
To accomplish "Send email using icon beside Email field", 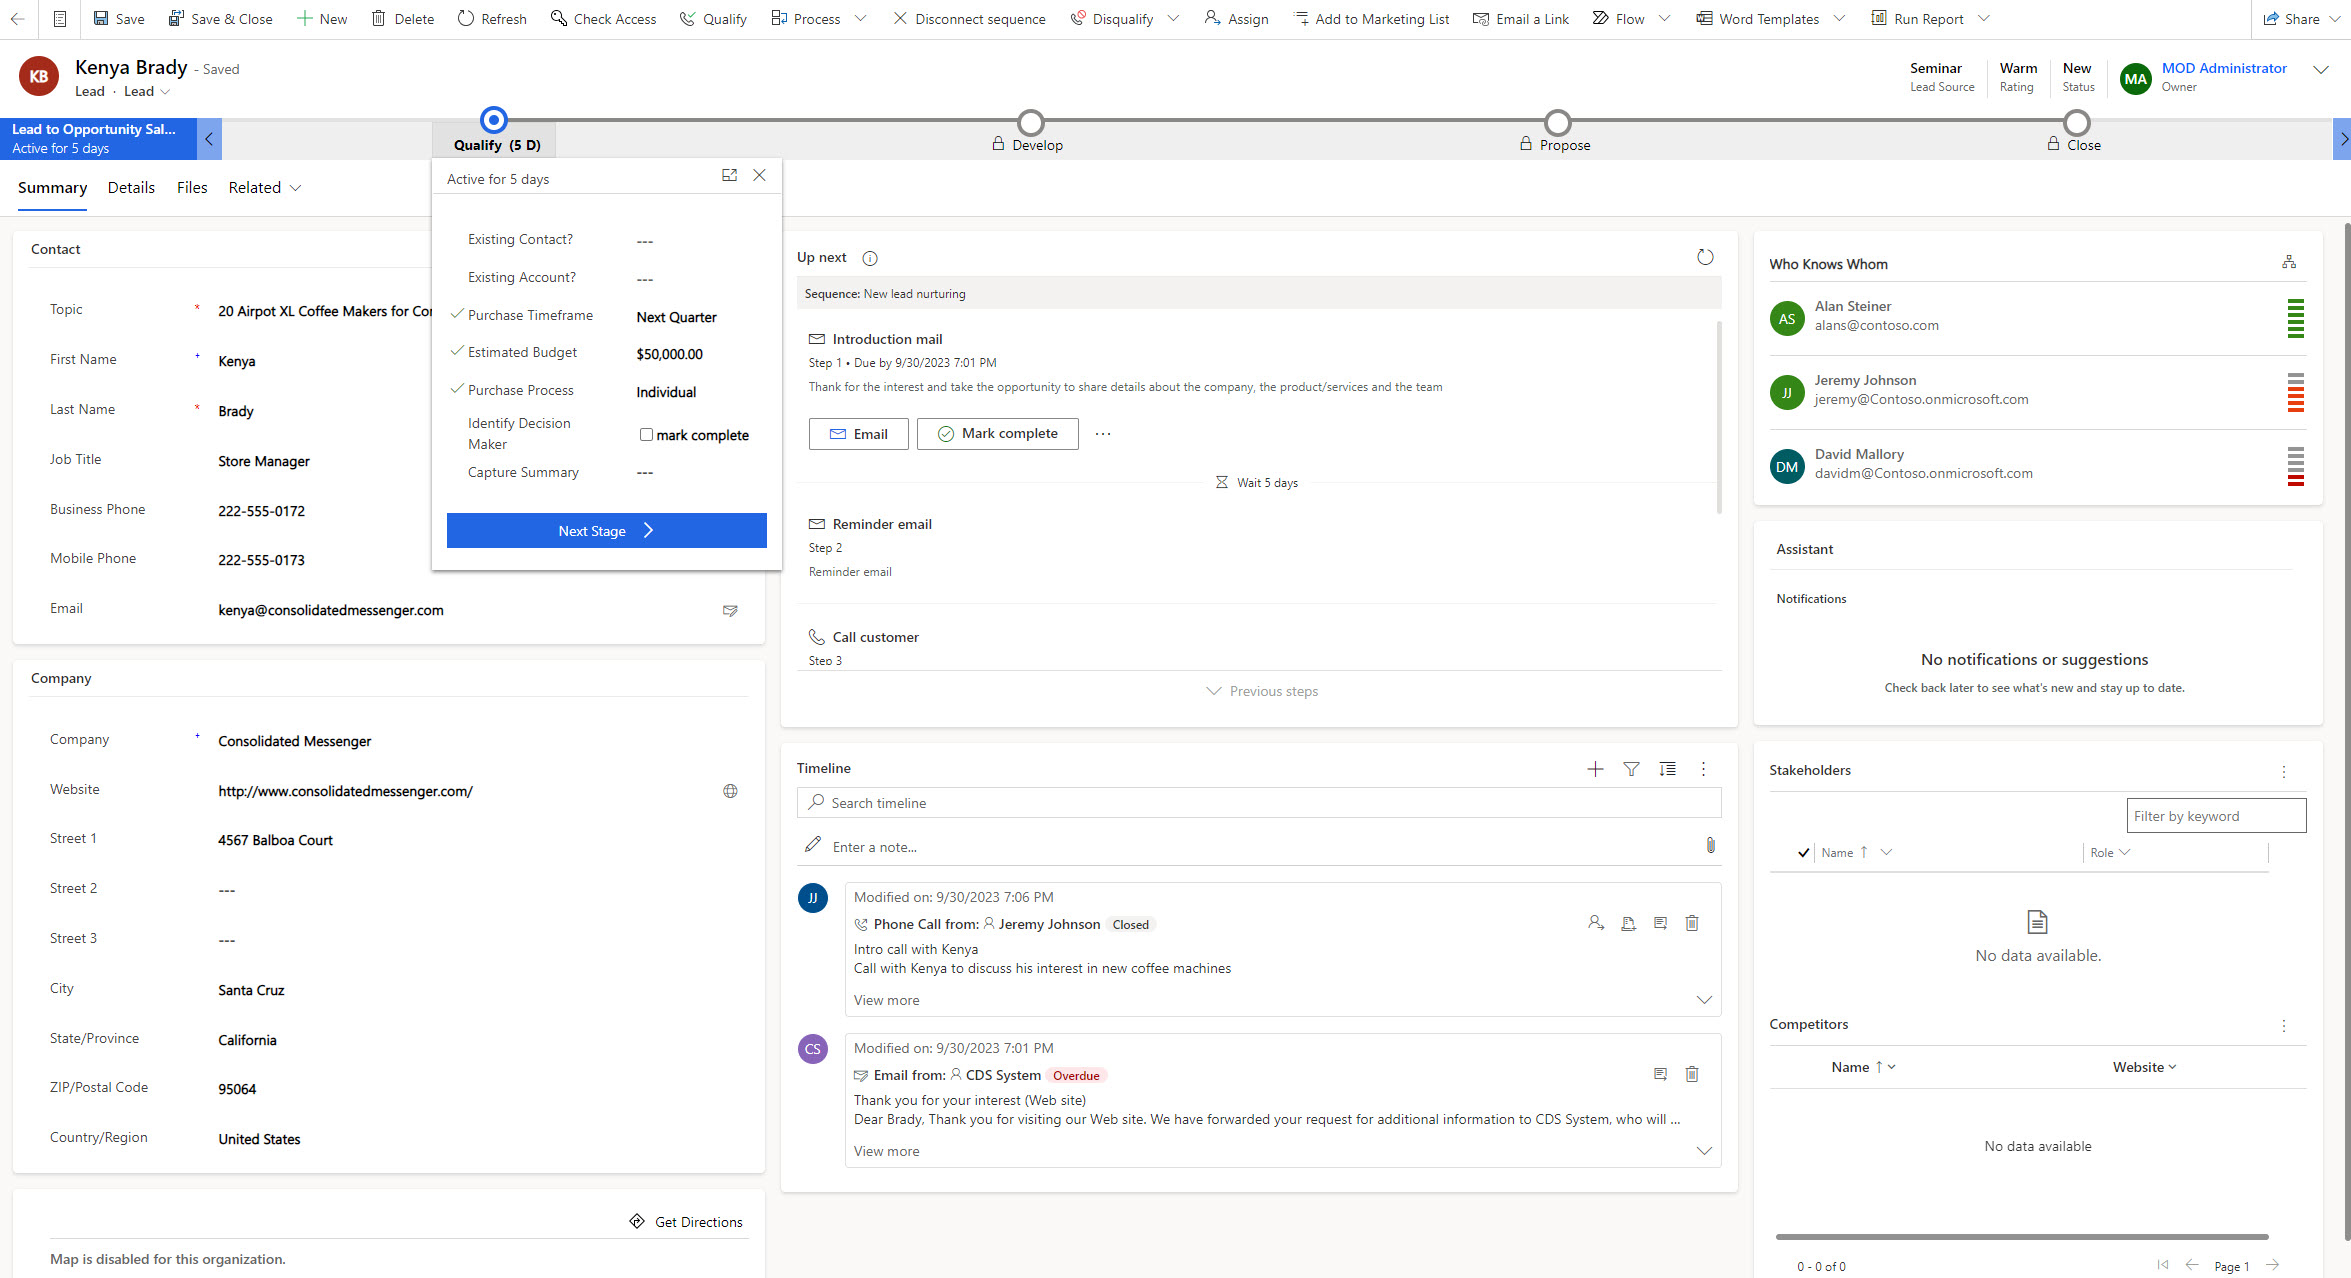I will [730, 610].
